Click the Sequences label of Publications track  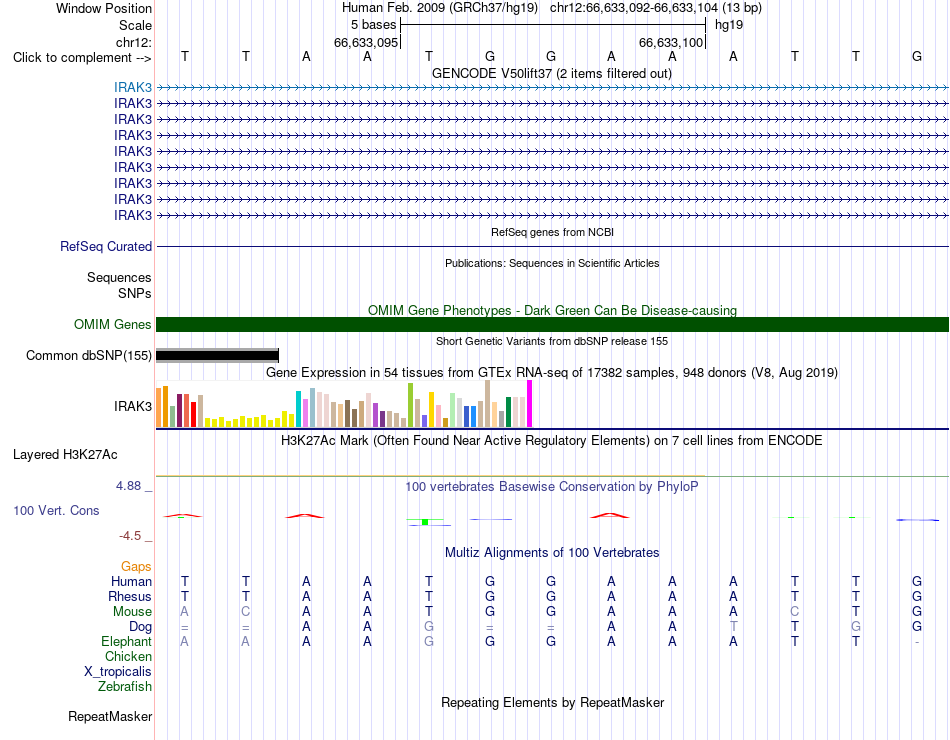pyautogui.click(x=119, y=278)
